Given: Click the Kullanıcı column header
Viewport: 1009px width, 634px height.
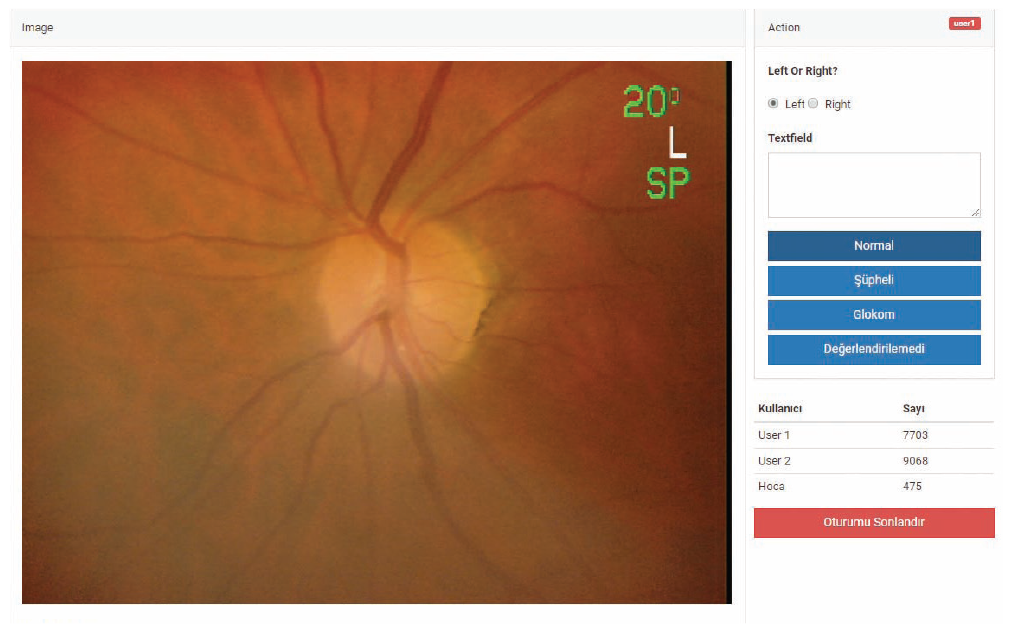Looking at the screenshot, I should point(780,408).
